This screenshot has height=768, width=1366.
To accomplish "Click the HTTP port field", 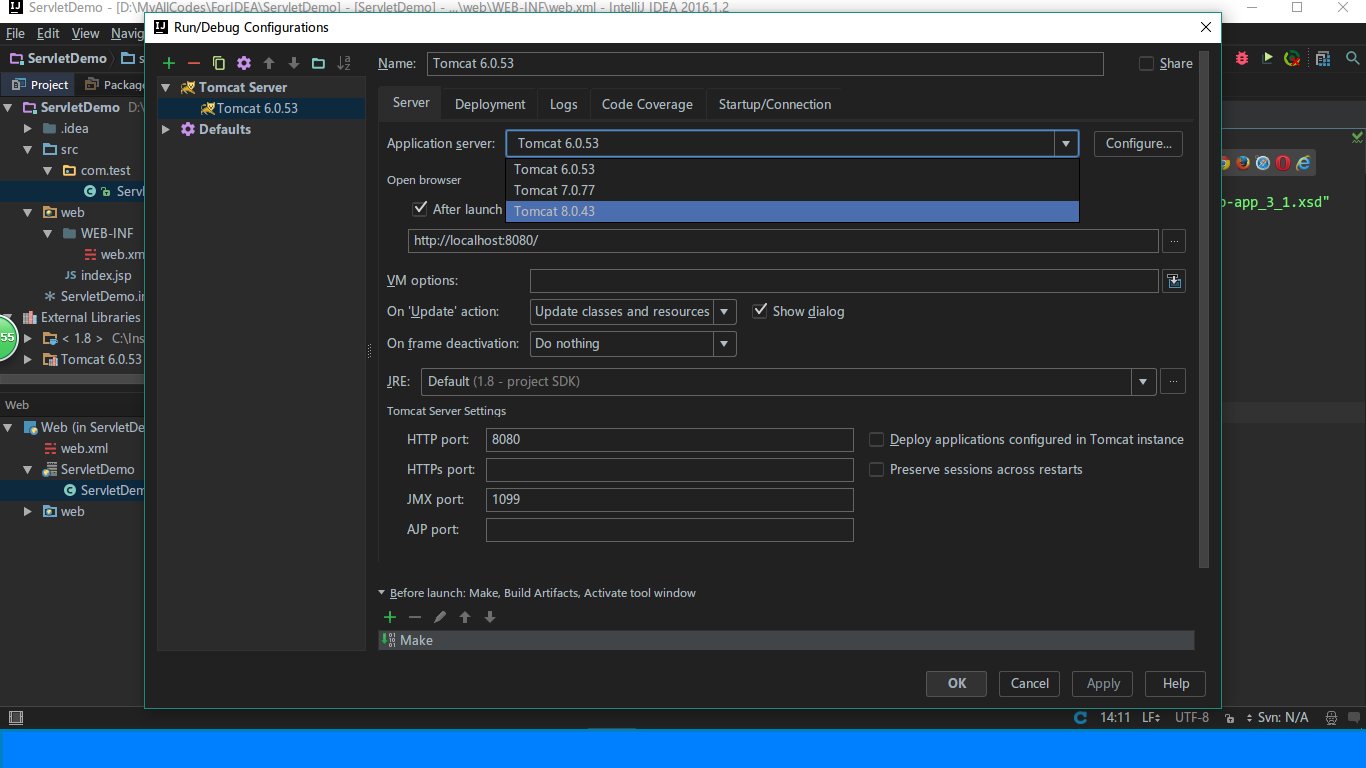I will 670,439.
